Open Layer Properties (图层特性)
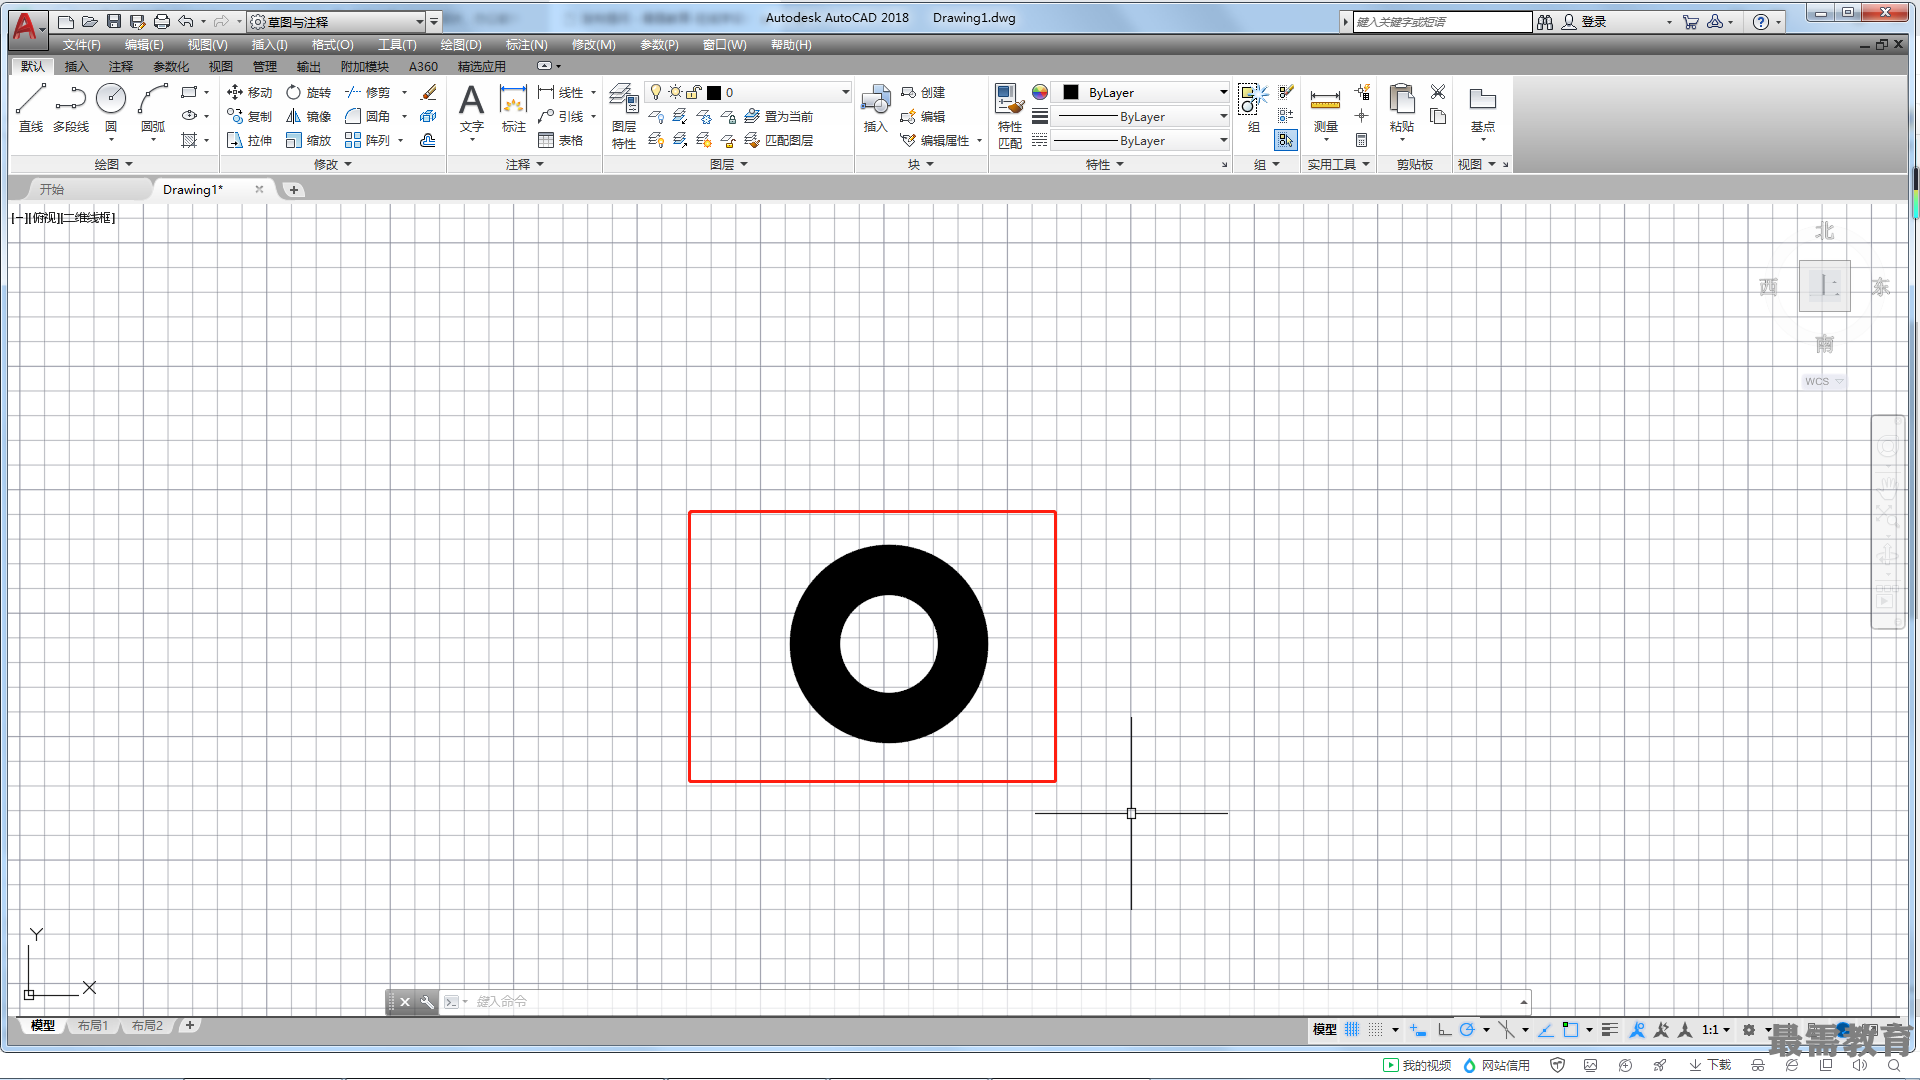Viewport: 1920px width, 1080px height. 624,116
